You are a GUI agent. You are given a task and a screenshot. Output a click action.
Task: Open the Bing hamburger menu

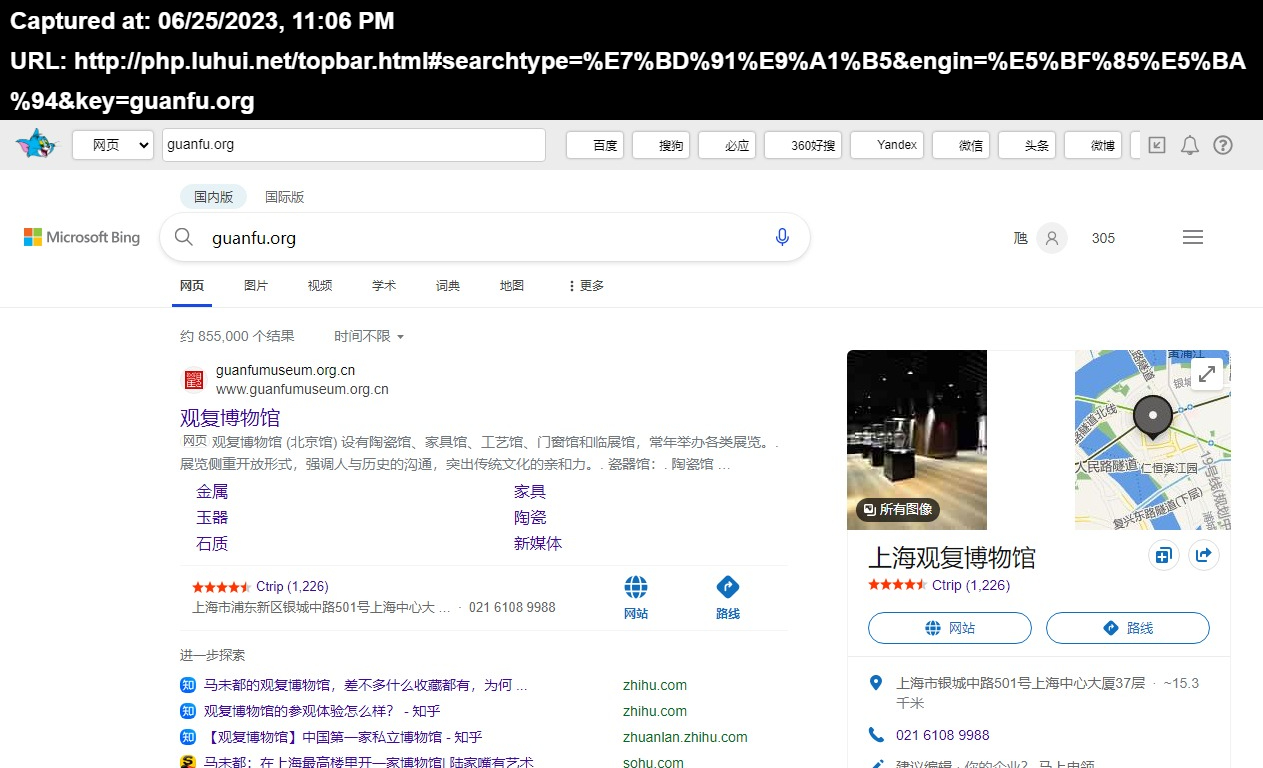(x=1192, y=237)
